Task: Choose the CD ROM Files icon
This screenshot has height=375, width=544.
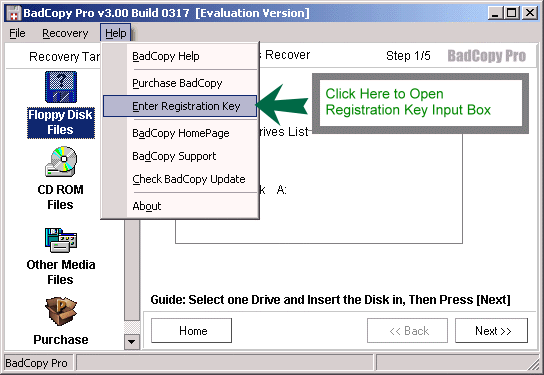Action: click(61, 162)
